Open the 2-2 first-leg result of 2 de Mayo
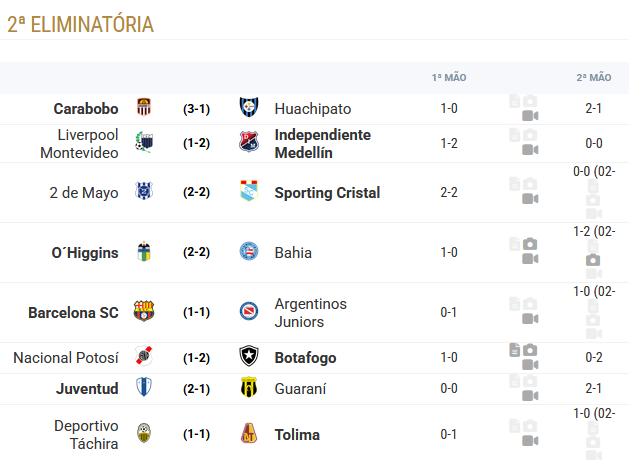 click(449, 192)
